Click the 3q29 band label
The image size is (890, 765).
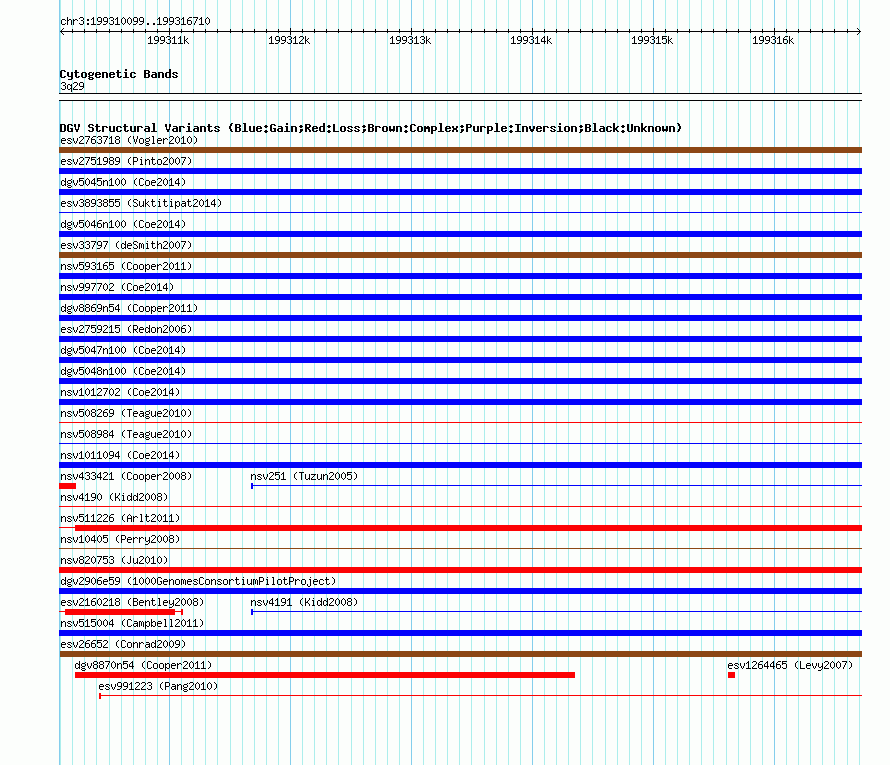click(x=72, y=86)
